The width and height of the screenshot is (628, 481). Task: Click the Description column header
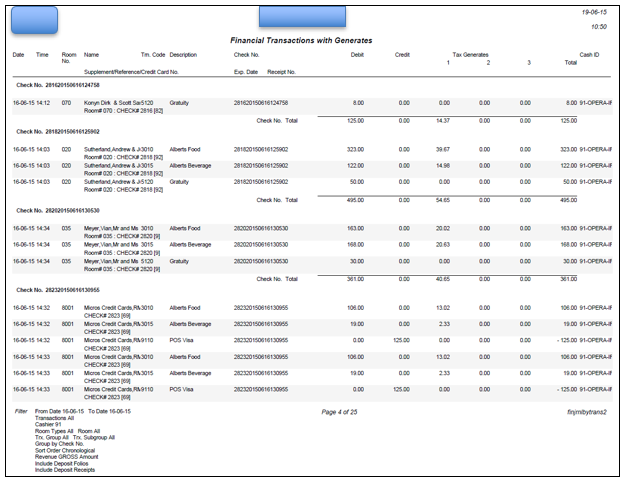183,54
